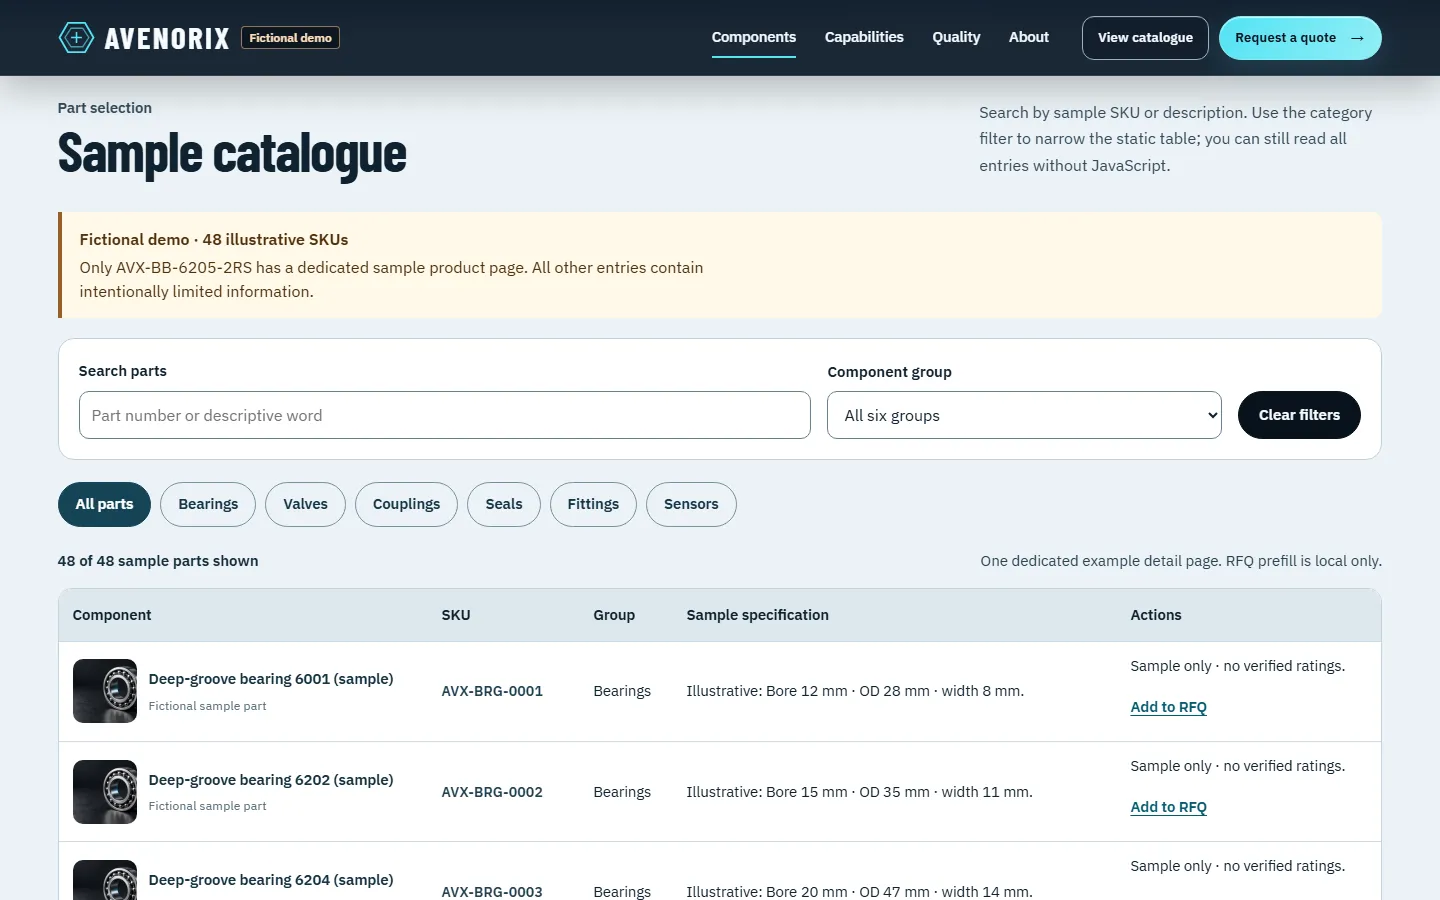Go to Capabilities in the navigation

click(x=864, y=37)
